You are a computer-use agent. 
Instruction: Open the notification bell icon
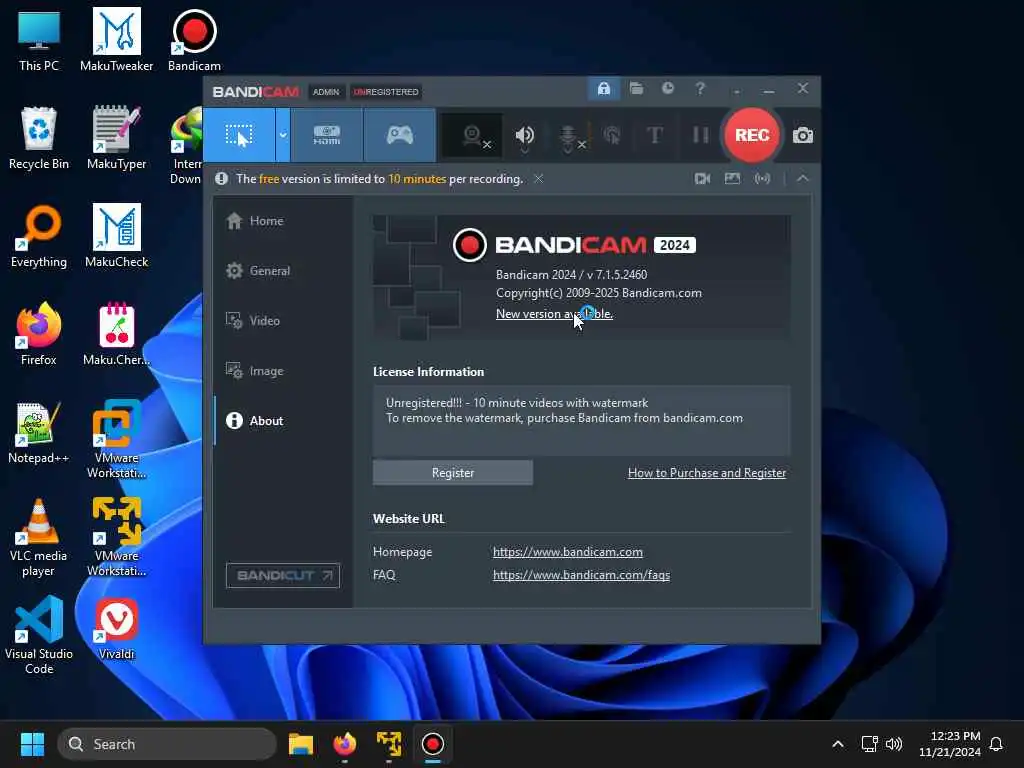tap(996, 744)
